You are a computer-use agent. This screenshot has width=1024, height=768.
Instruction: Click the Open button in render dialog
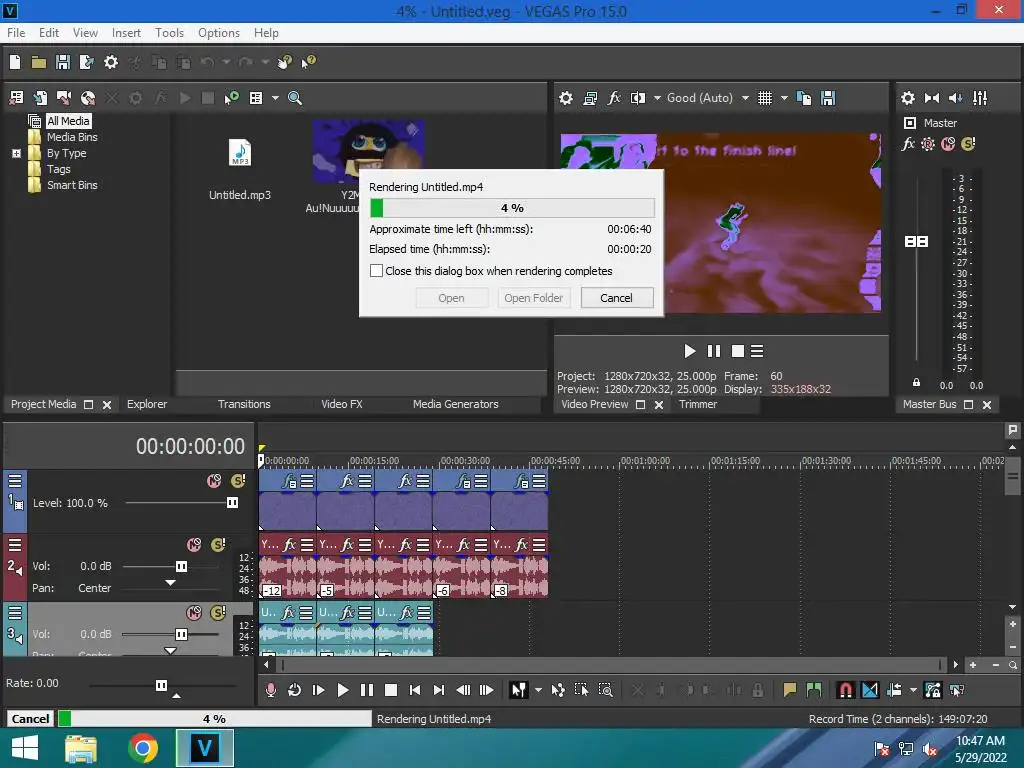451,298
